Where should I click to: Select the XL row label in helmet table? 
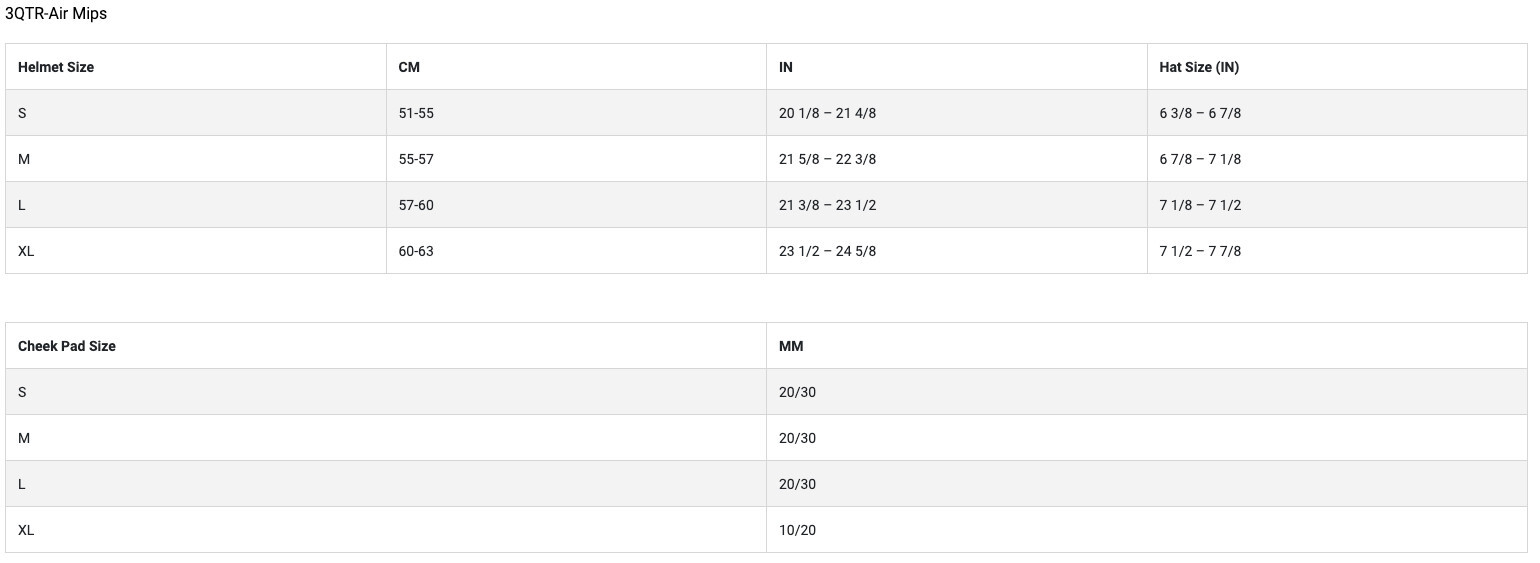(26, 251)
